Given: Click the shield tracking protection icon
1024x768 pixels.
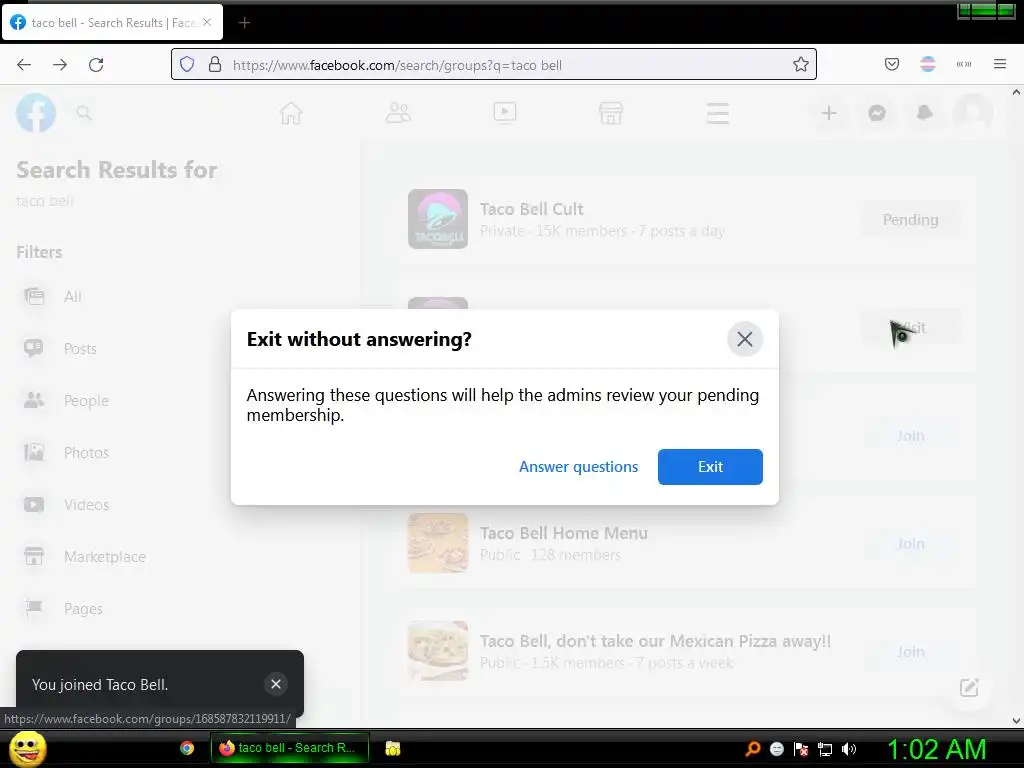Looking at the screenshot, I should click(187, 65).
